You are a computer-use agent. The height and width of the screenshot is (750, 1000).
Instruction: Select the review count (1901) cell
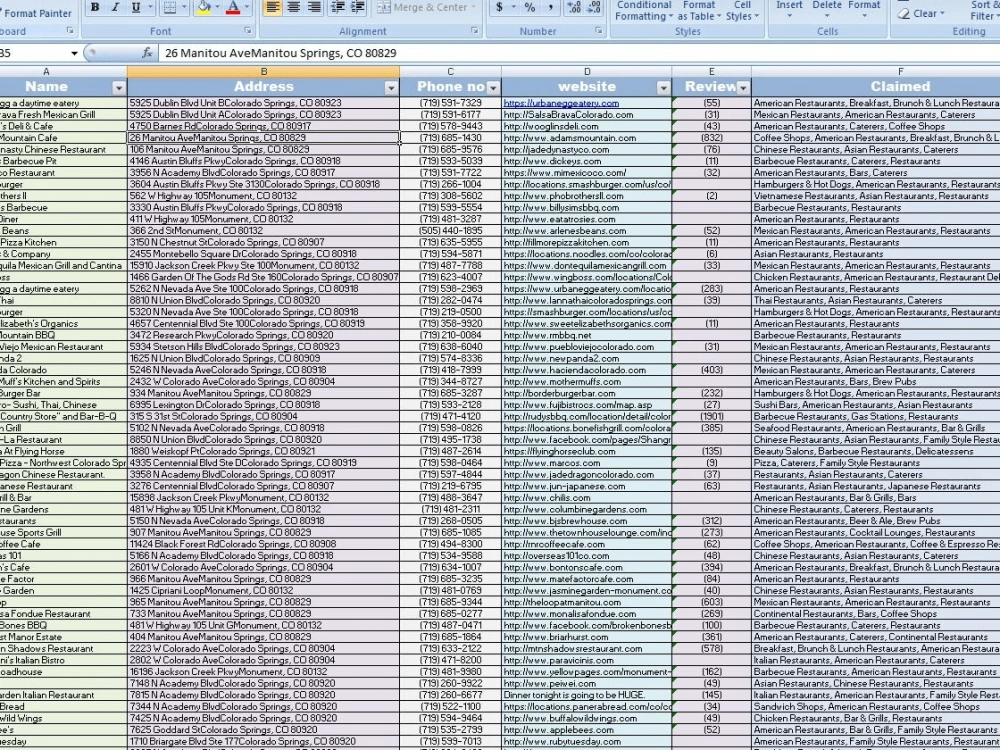click(x=712, y=416)
